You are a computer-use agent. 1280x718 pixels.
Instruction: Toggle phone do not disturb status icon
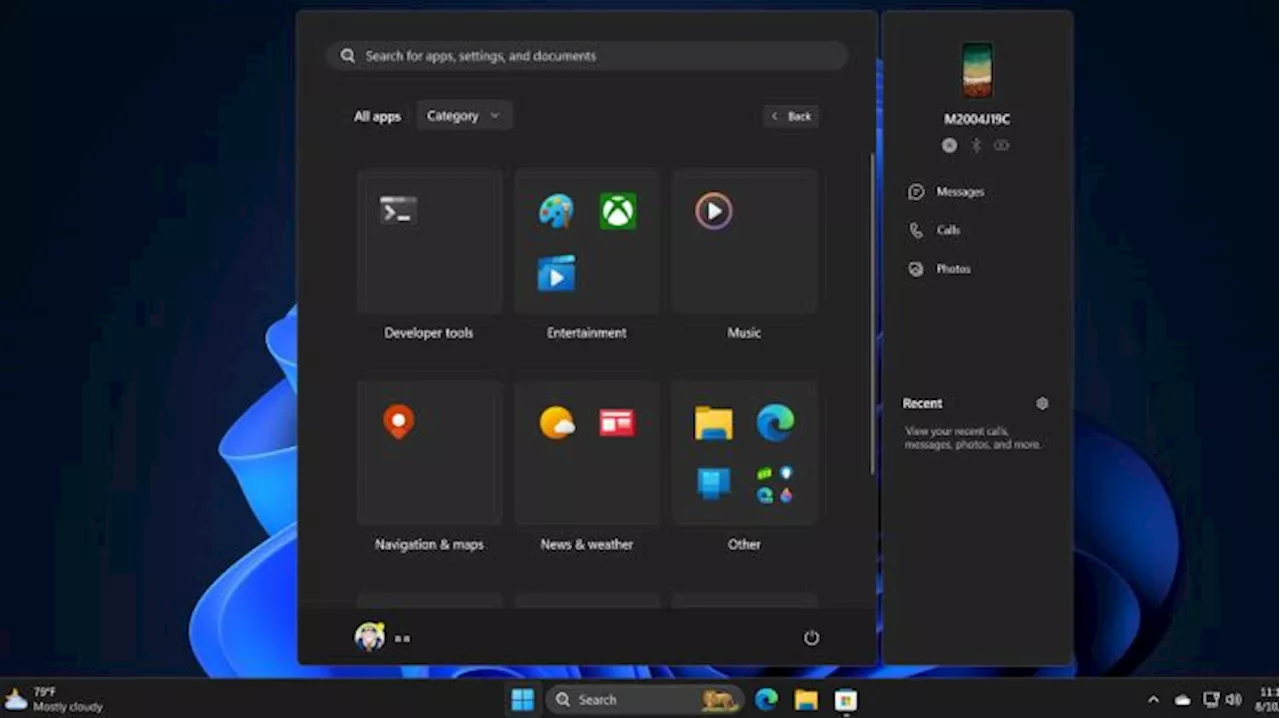tap(949, 145)
